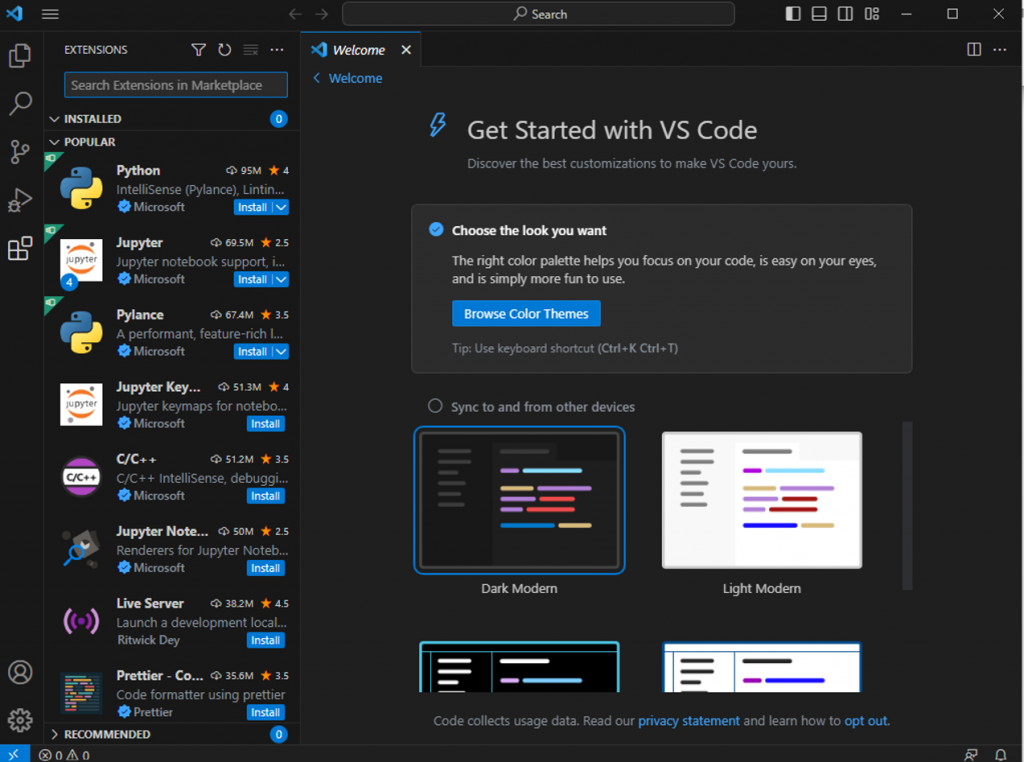Open Source Control view
Screen dimensions: 1024x762
click(x=20, y=151)
